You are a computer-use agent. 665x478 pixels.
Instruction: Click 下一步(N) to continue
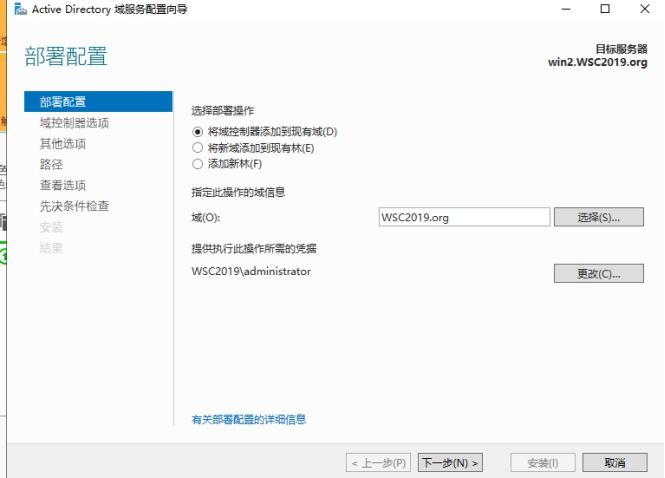[x=450, y=463]
